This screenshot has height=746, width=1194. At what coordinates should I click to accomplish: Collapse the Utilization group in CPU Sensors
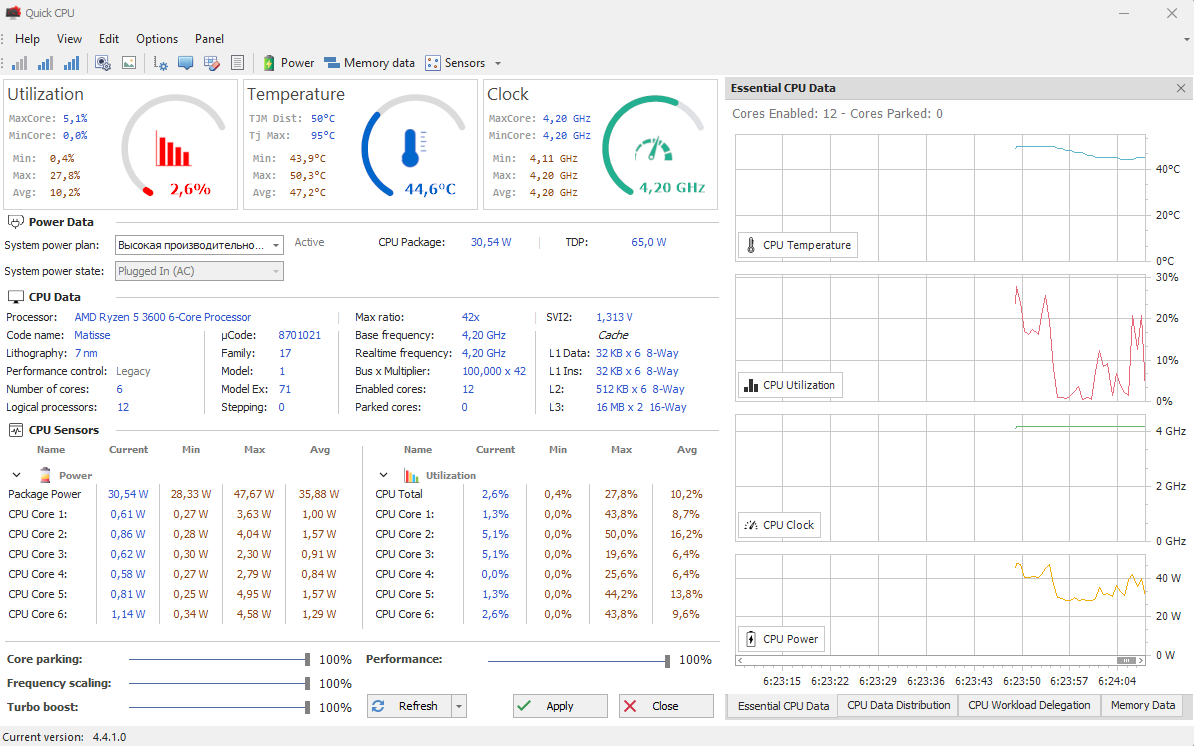coord(383,476)
